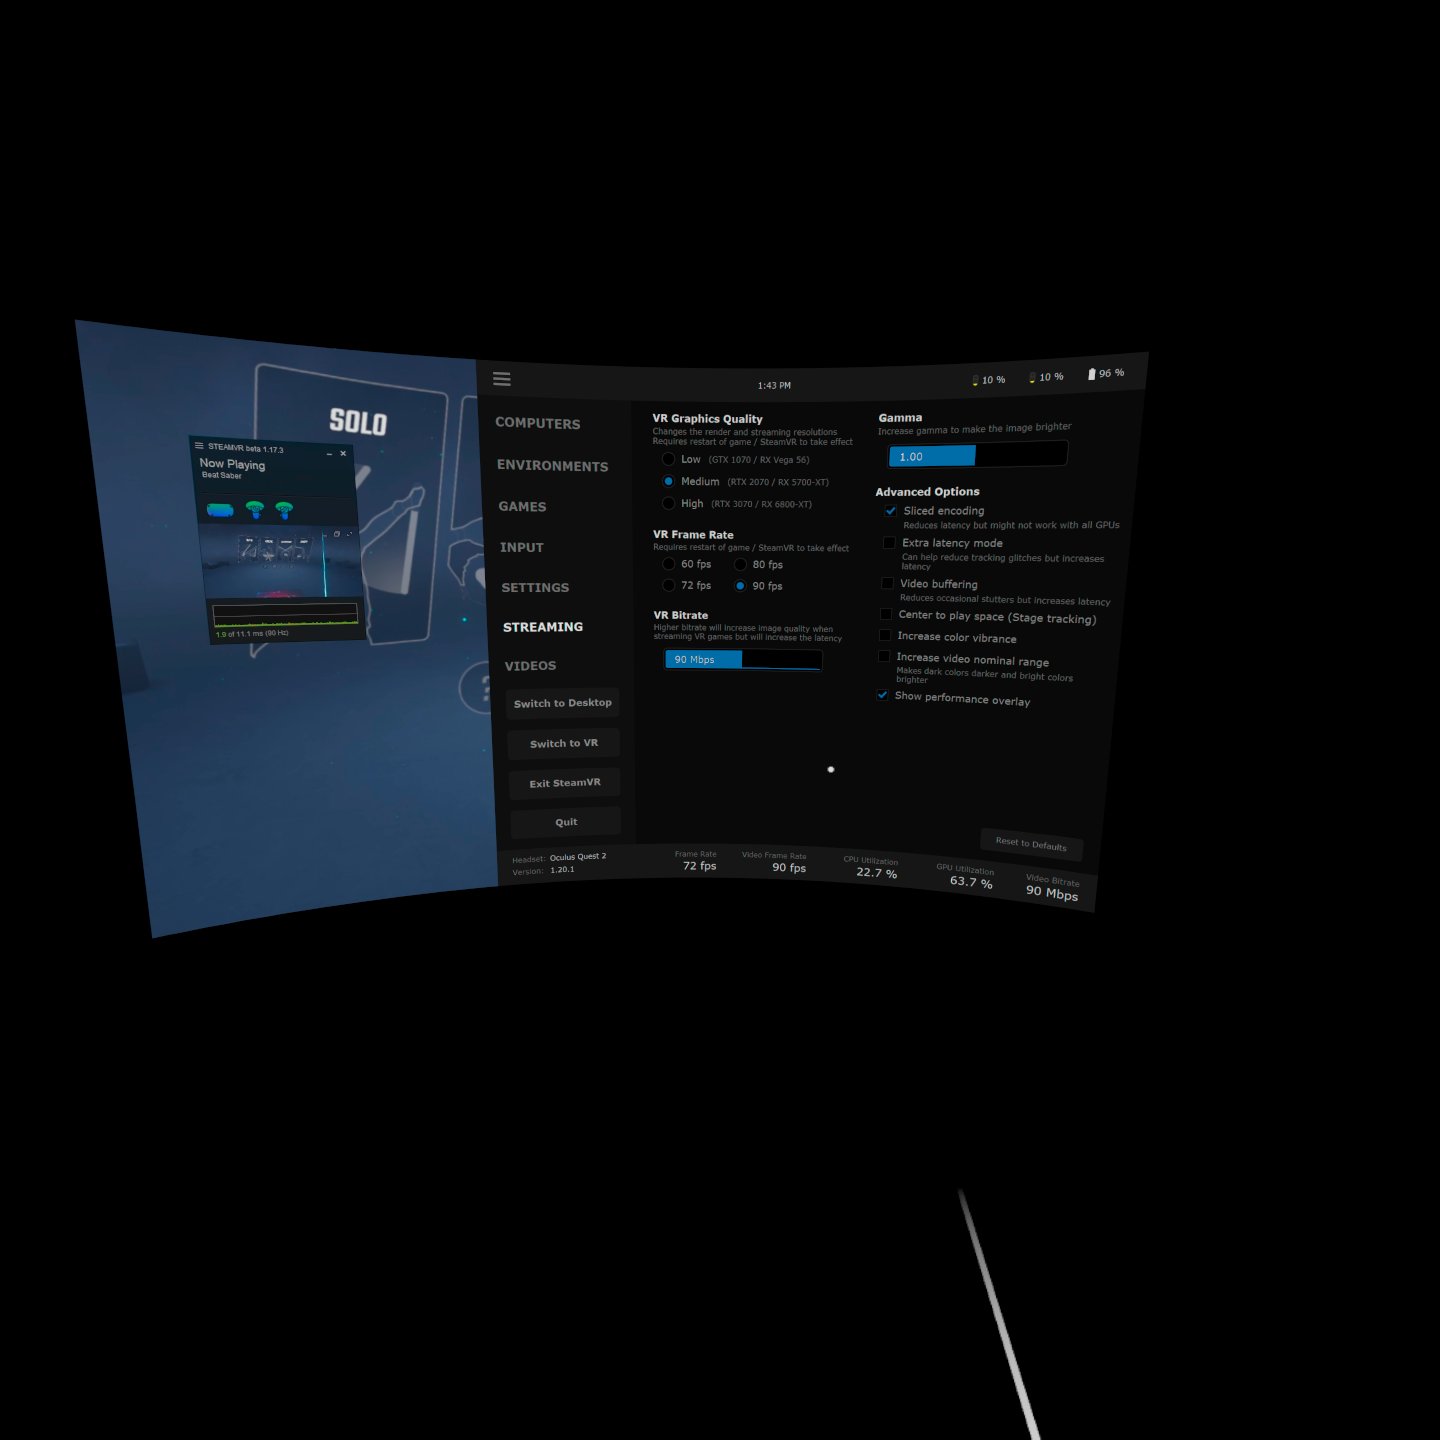
Task: Click the Beat Saber title in SteamVR
Action: pos(222,475)
